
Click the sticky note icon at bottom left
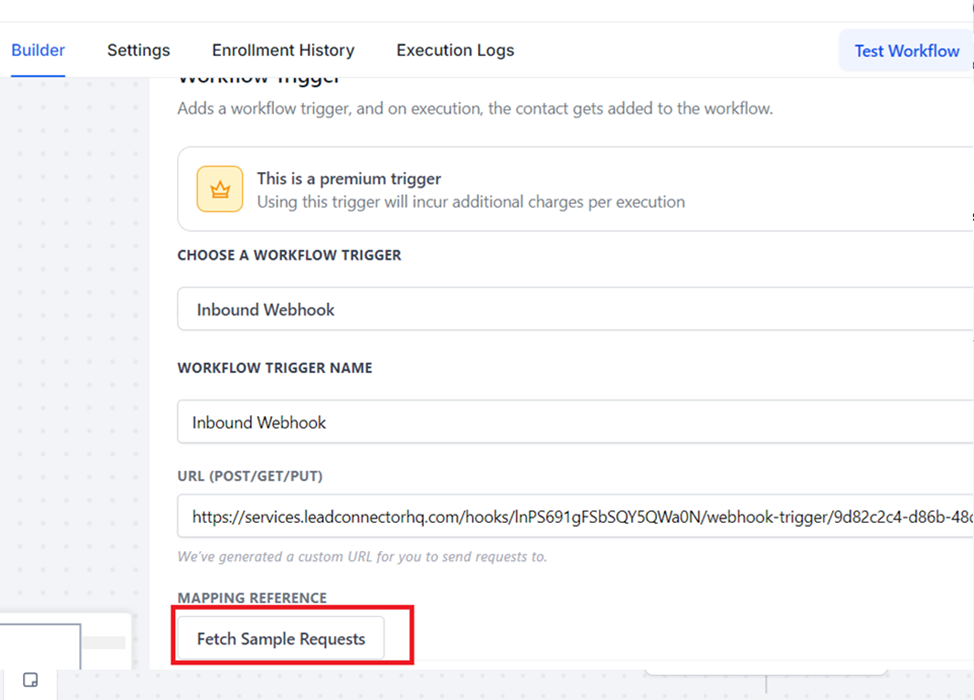(30, 681)
